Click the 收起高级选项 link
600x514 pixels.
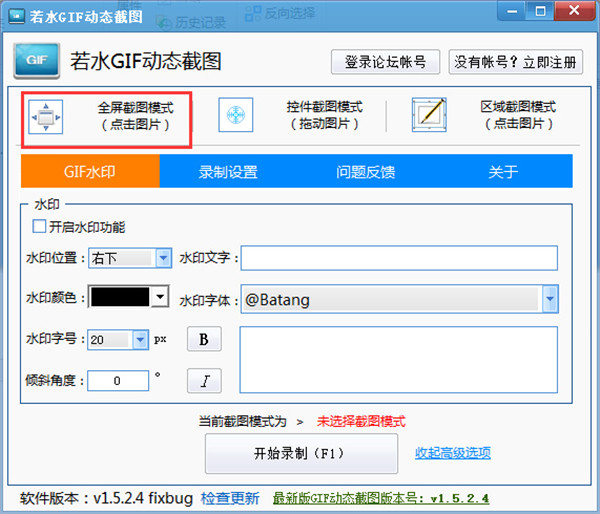point(453,453)
